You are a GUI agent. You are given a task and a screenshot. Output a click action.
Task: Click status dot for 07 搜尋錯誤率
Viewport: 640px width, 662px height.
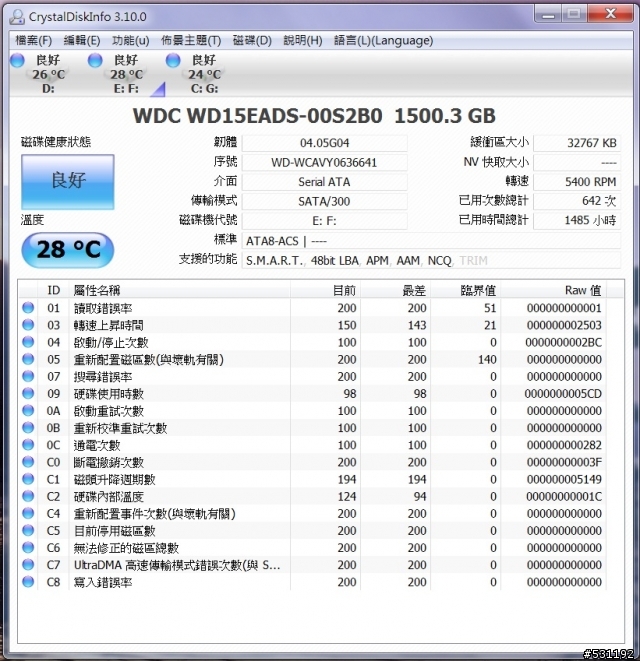pyautogui.click(x=28, y=376)
